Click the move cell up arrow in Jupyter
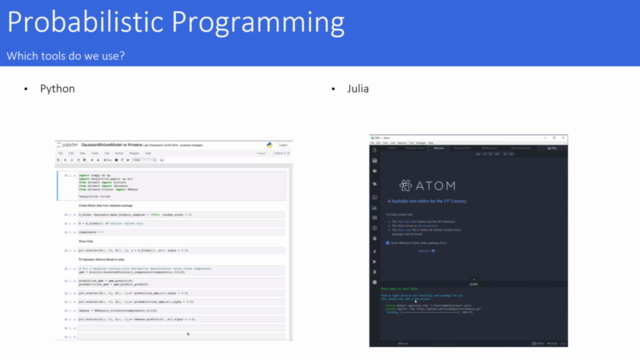The height and width of the screenshot is (360, 640). [92, 160]
